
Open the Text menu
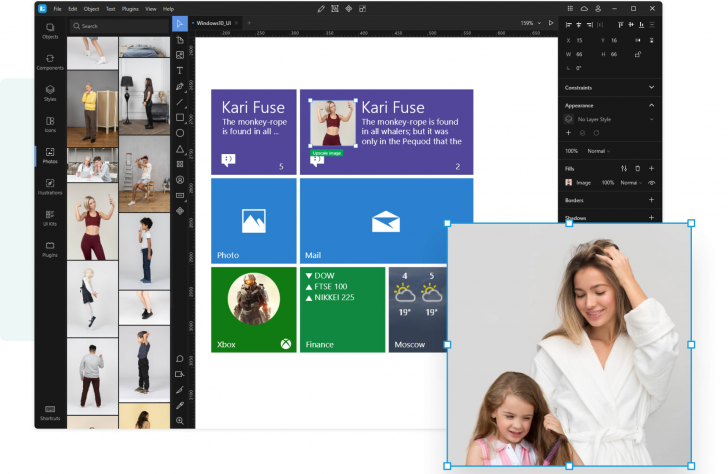click(110, 9)
